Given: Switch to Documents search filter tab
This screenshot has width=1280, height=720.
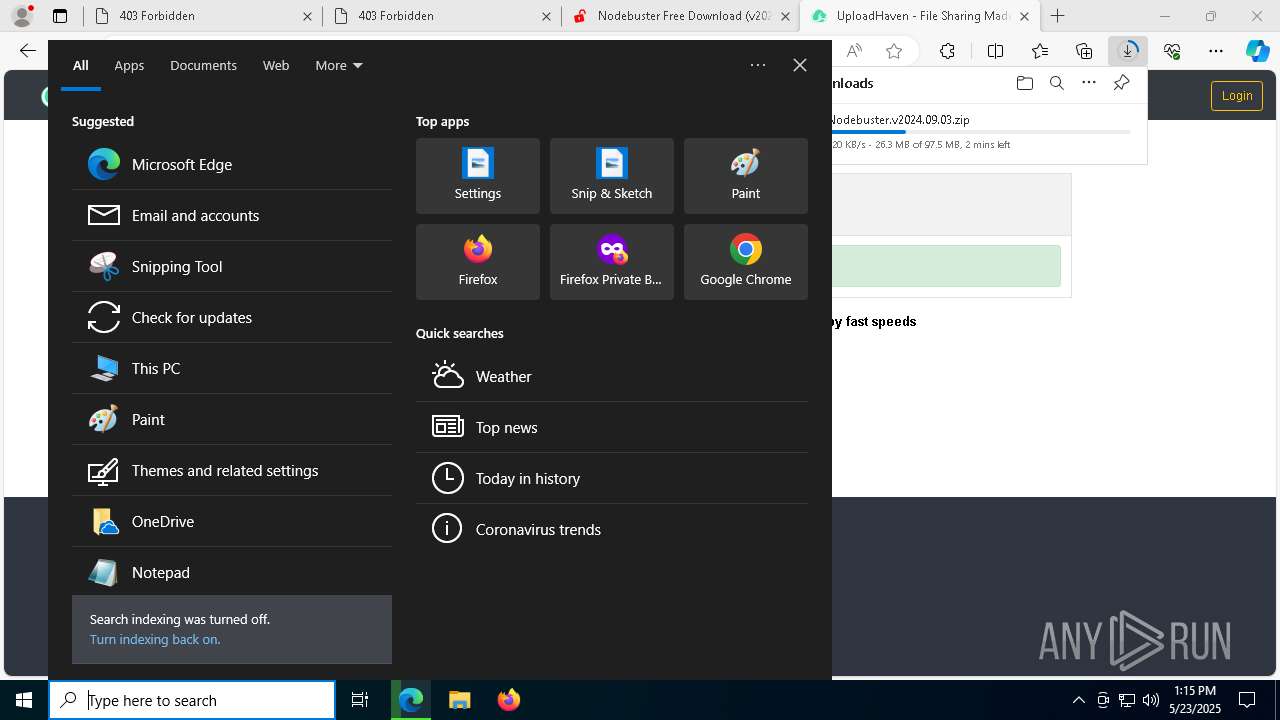Looking at the screenshot, I should click(203, 65).
